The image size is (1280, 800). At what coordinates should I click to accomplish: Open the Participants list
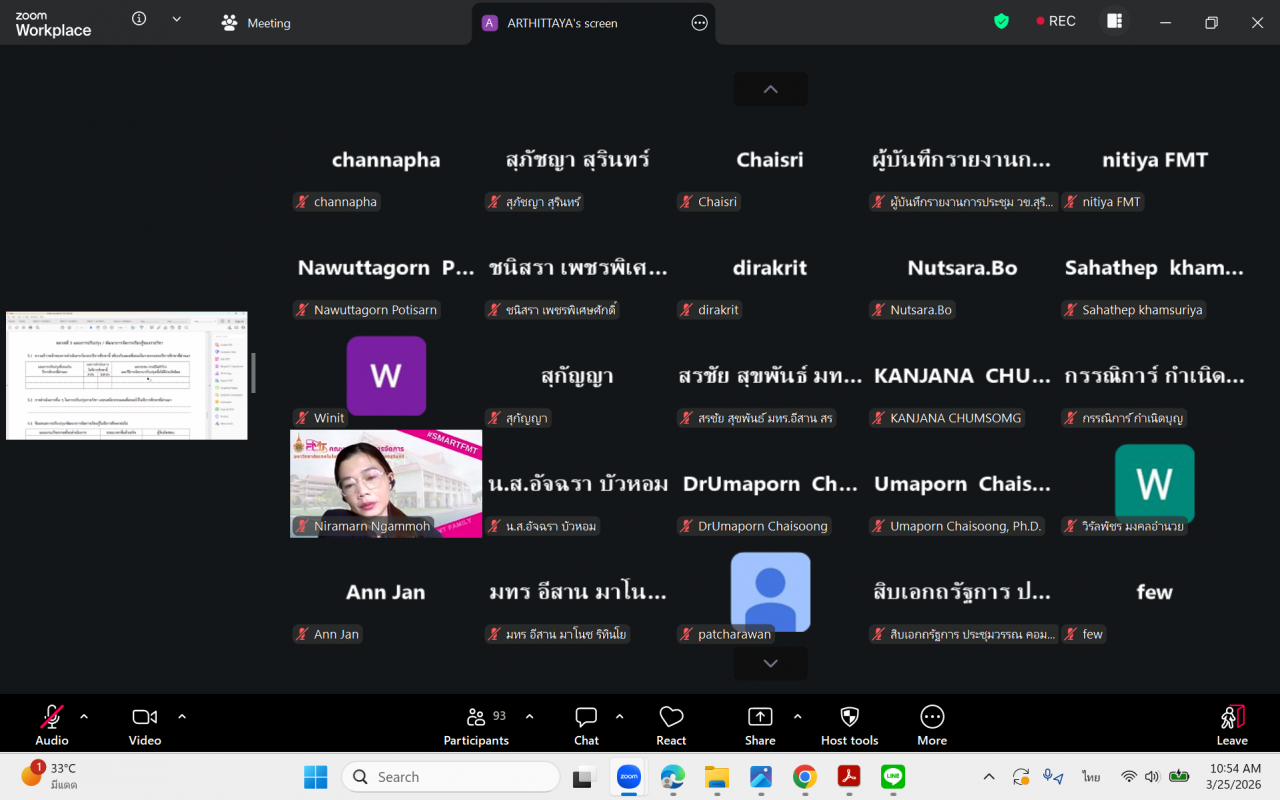[x=476, y=724]
